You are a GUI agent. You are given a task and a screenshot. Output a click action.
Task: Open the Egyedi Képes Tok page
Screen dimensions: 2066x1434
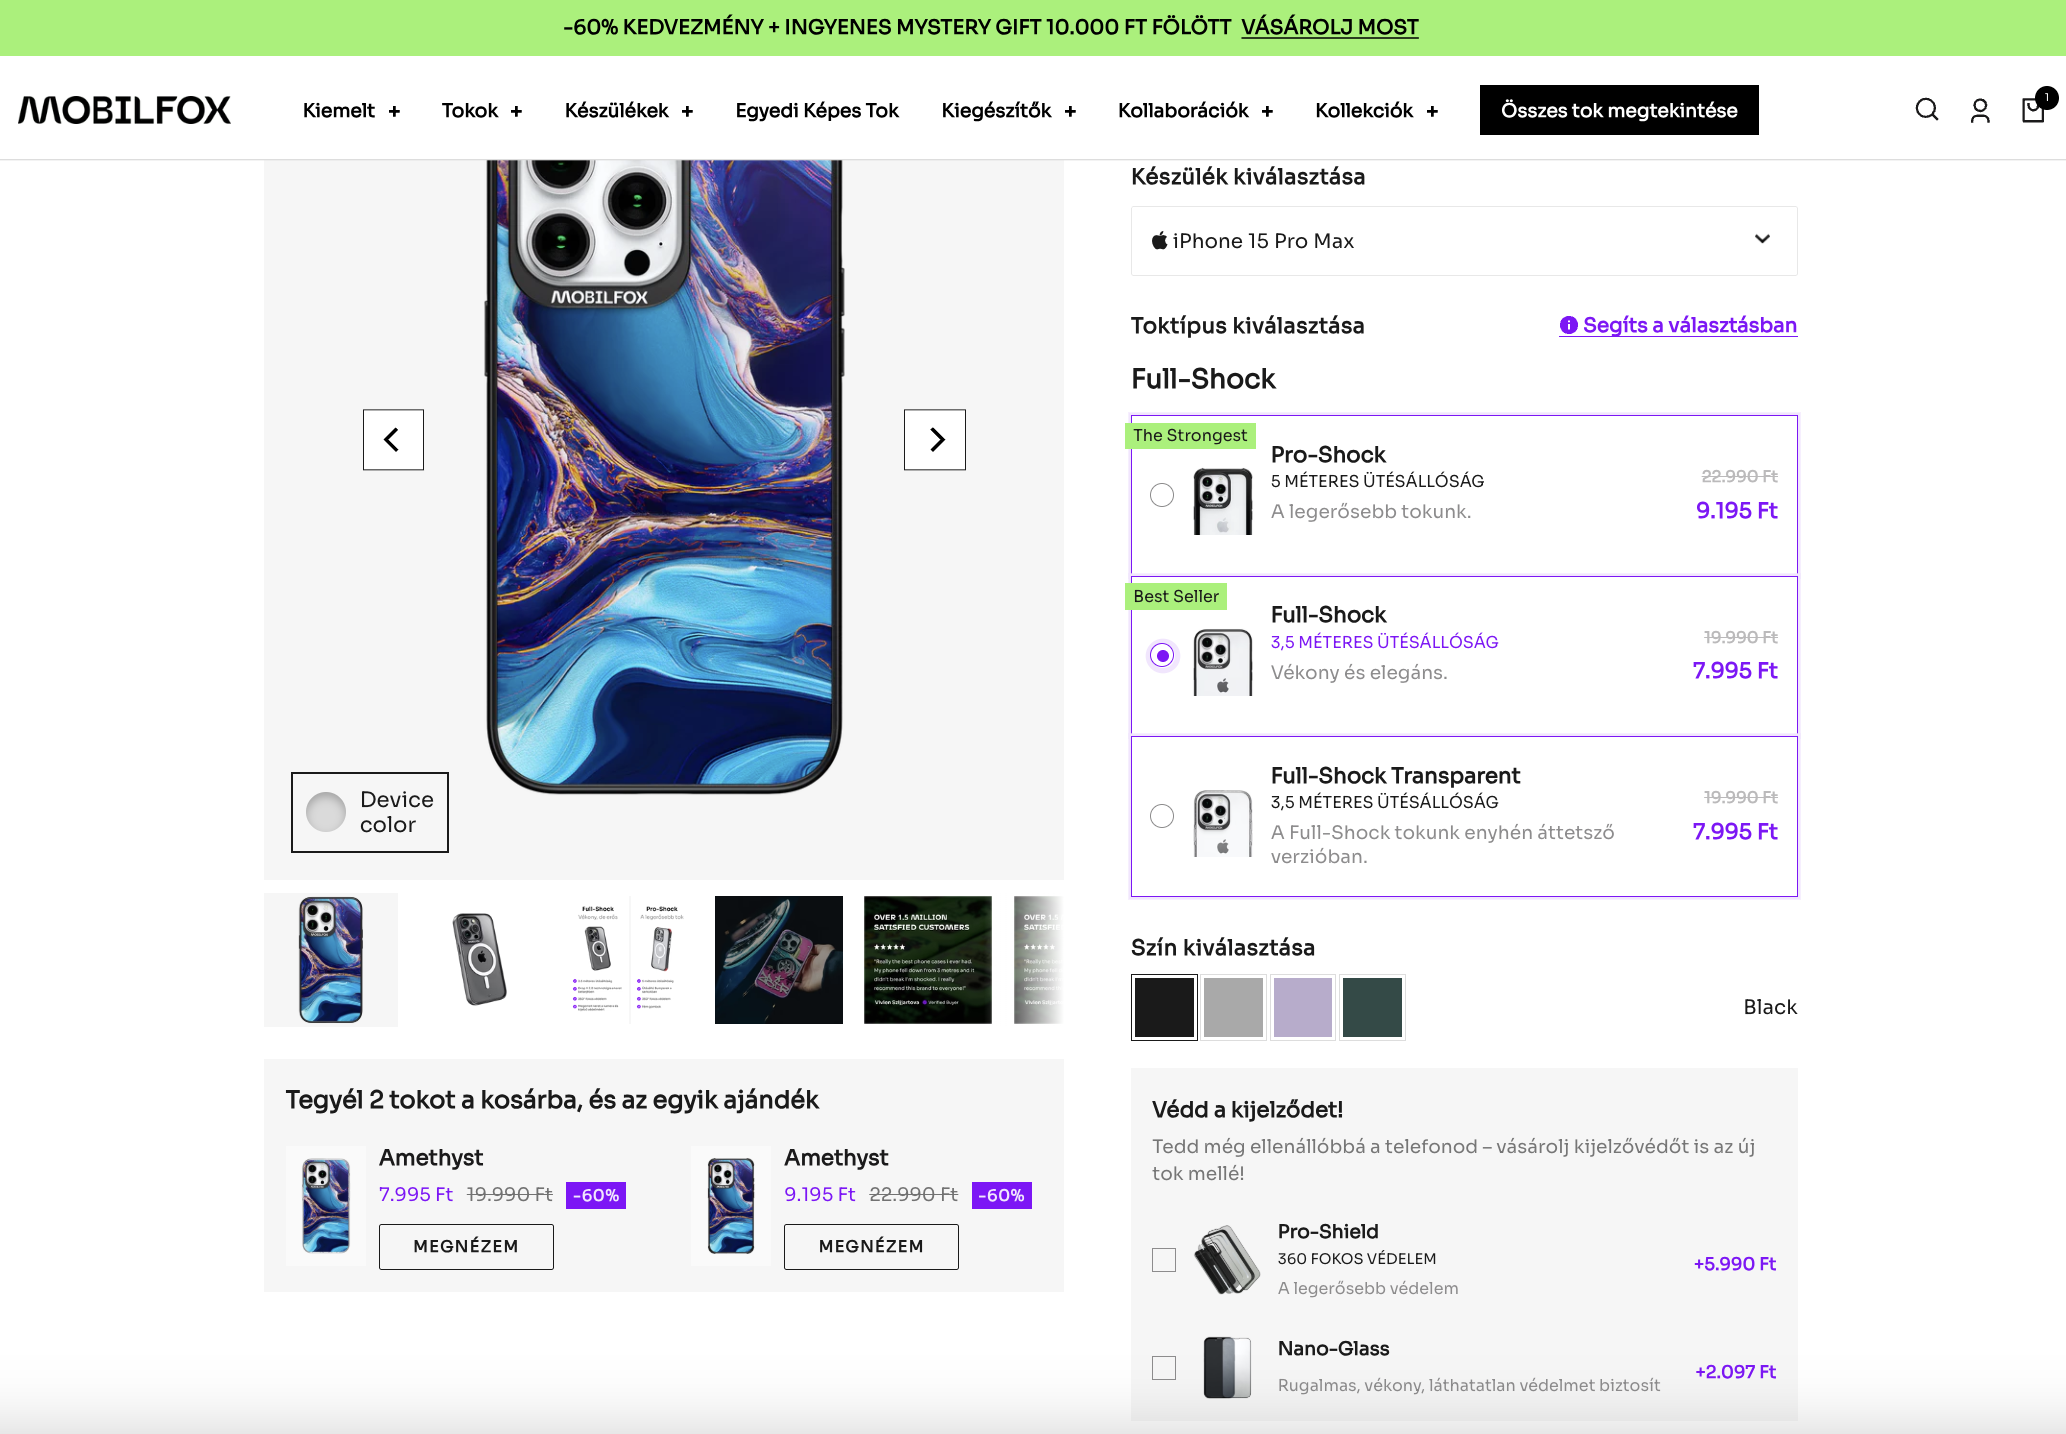[x=817, y=110]
